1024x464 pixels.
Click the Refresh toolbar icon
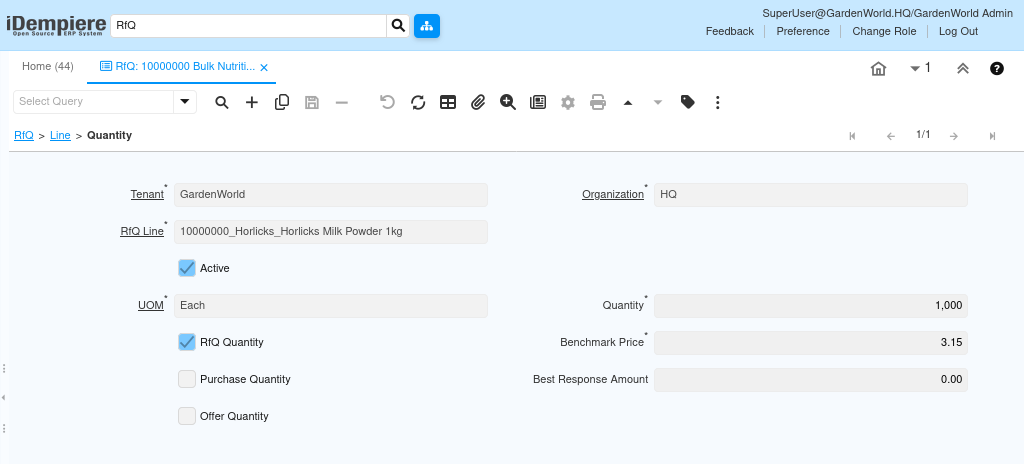click(418, 102)
